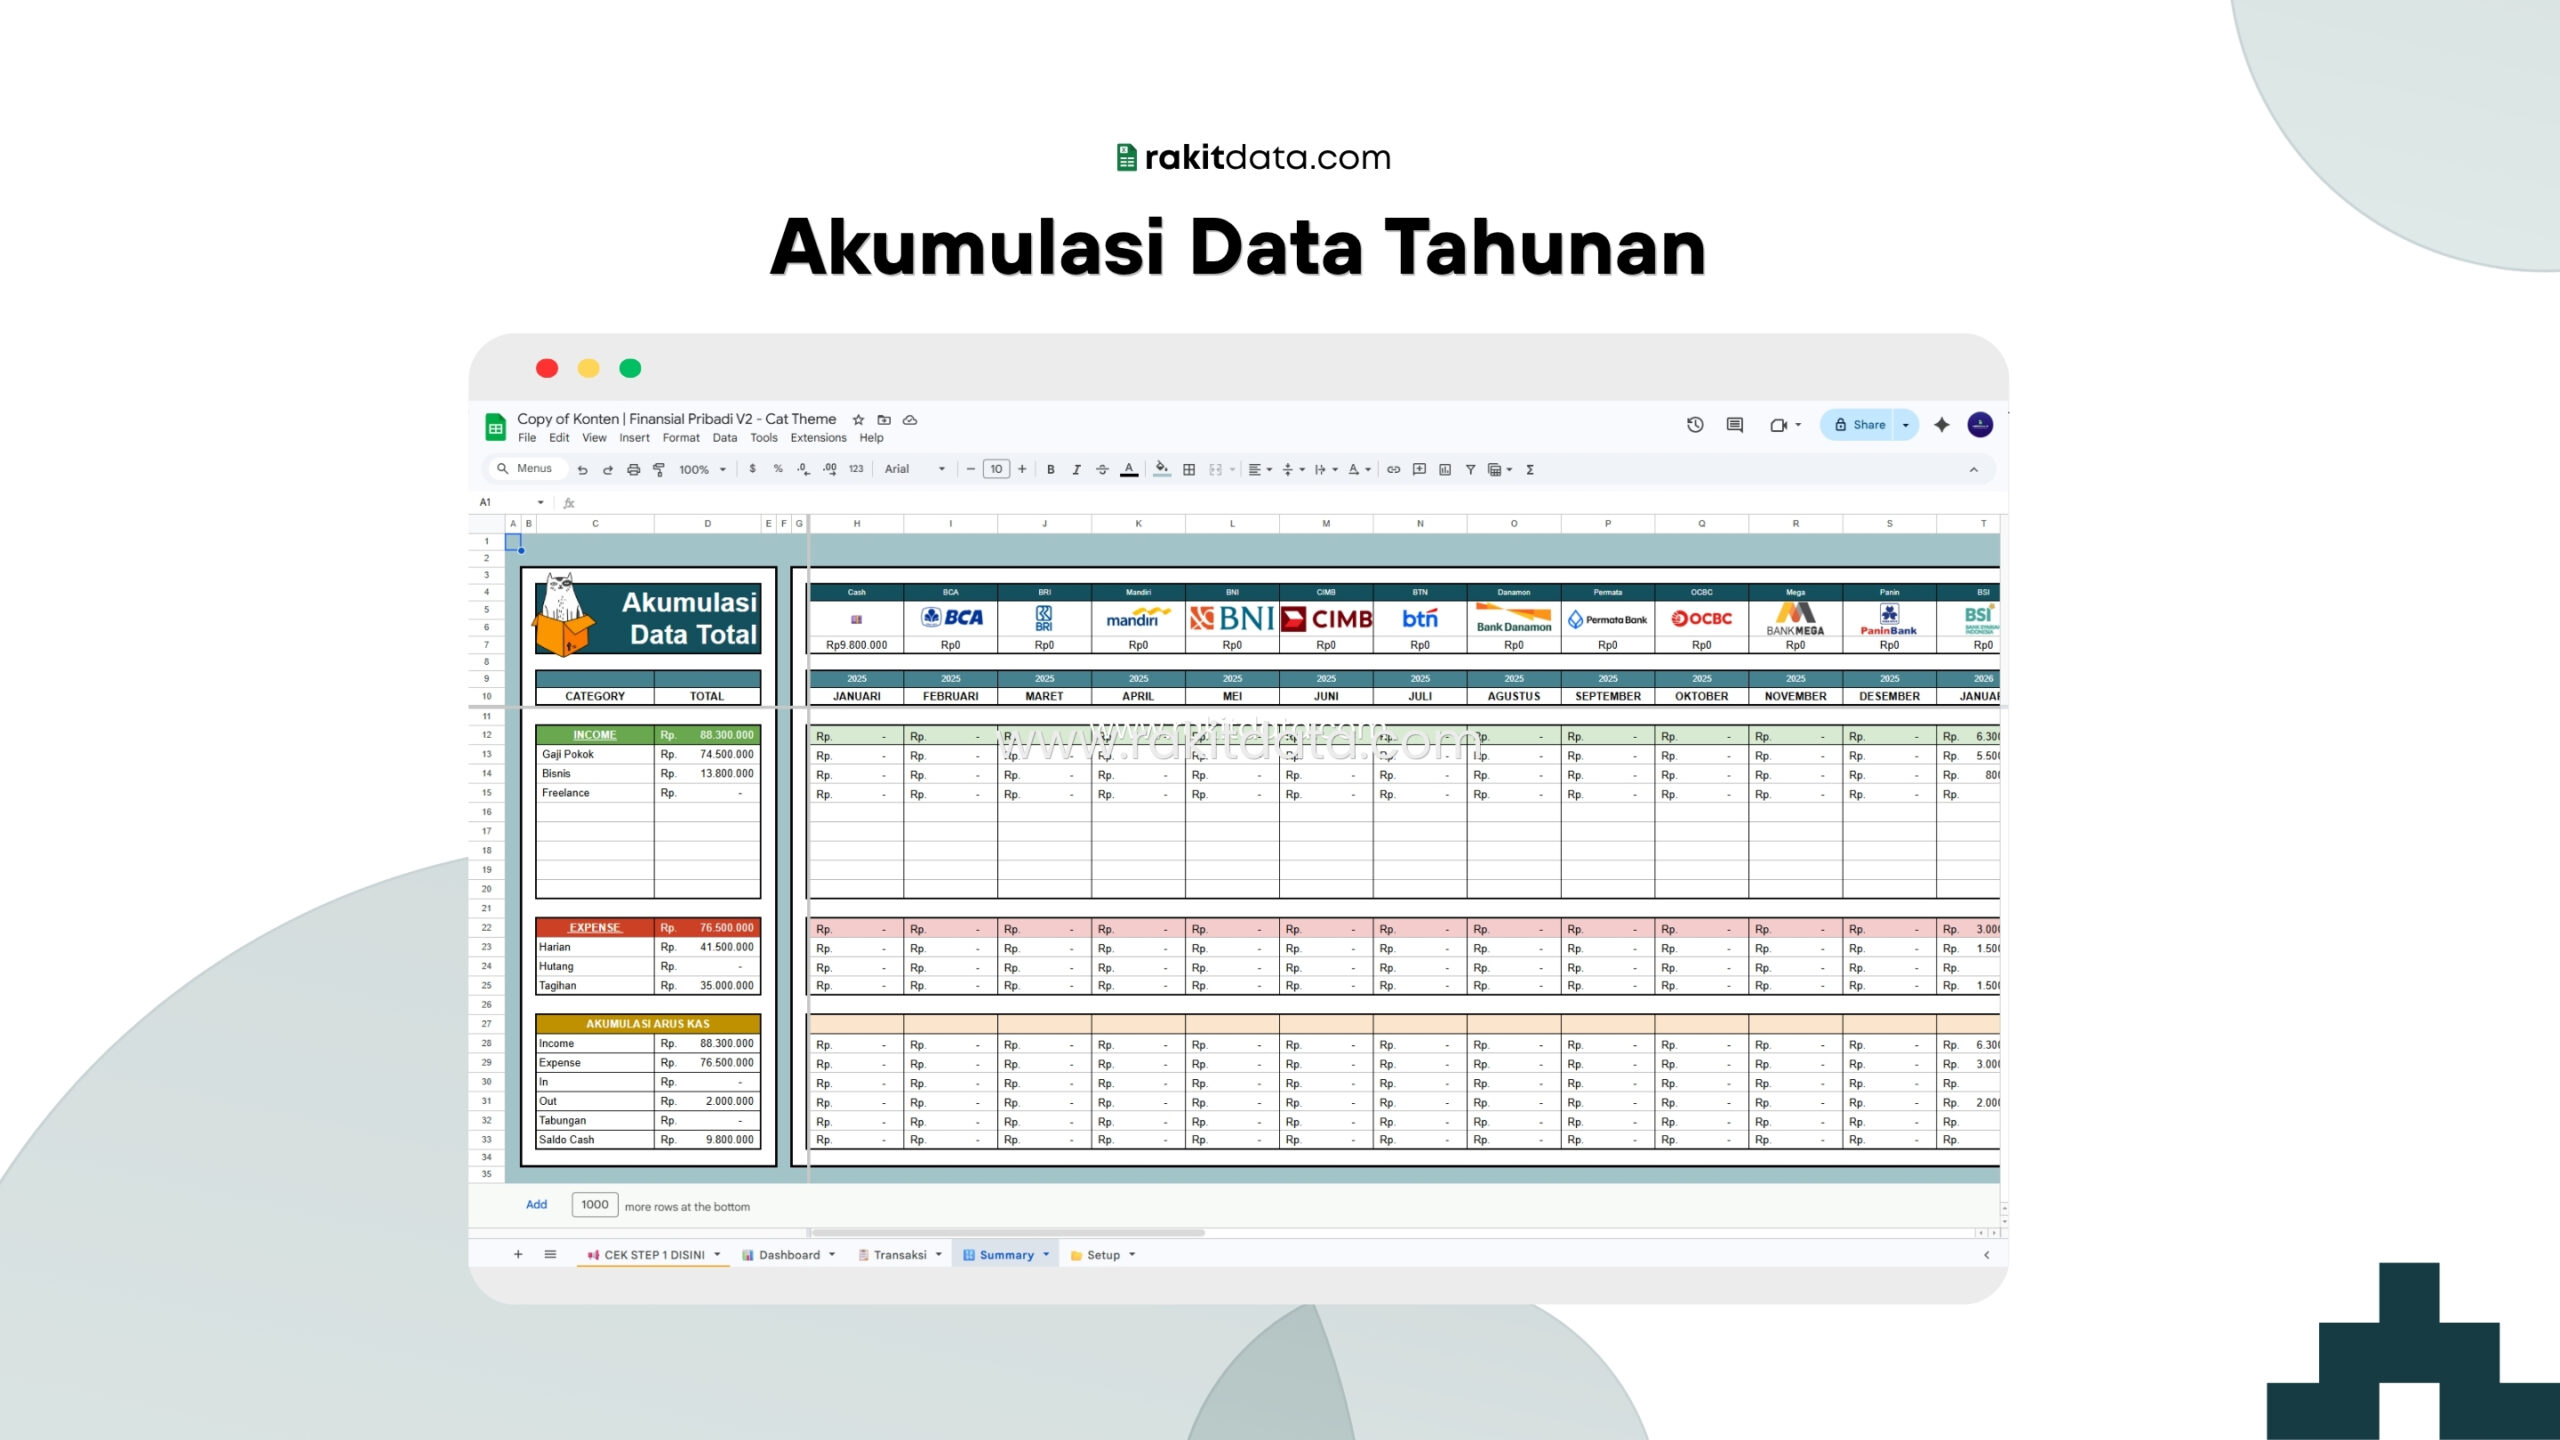The height and width of the screenshot is (1440, 2560).
Task: Open the fill color bucket
Action: 1162,469
